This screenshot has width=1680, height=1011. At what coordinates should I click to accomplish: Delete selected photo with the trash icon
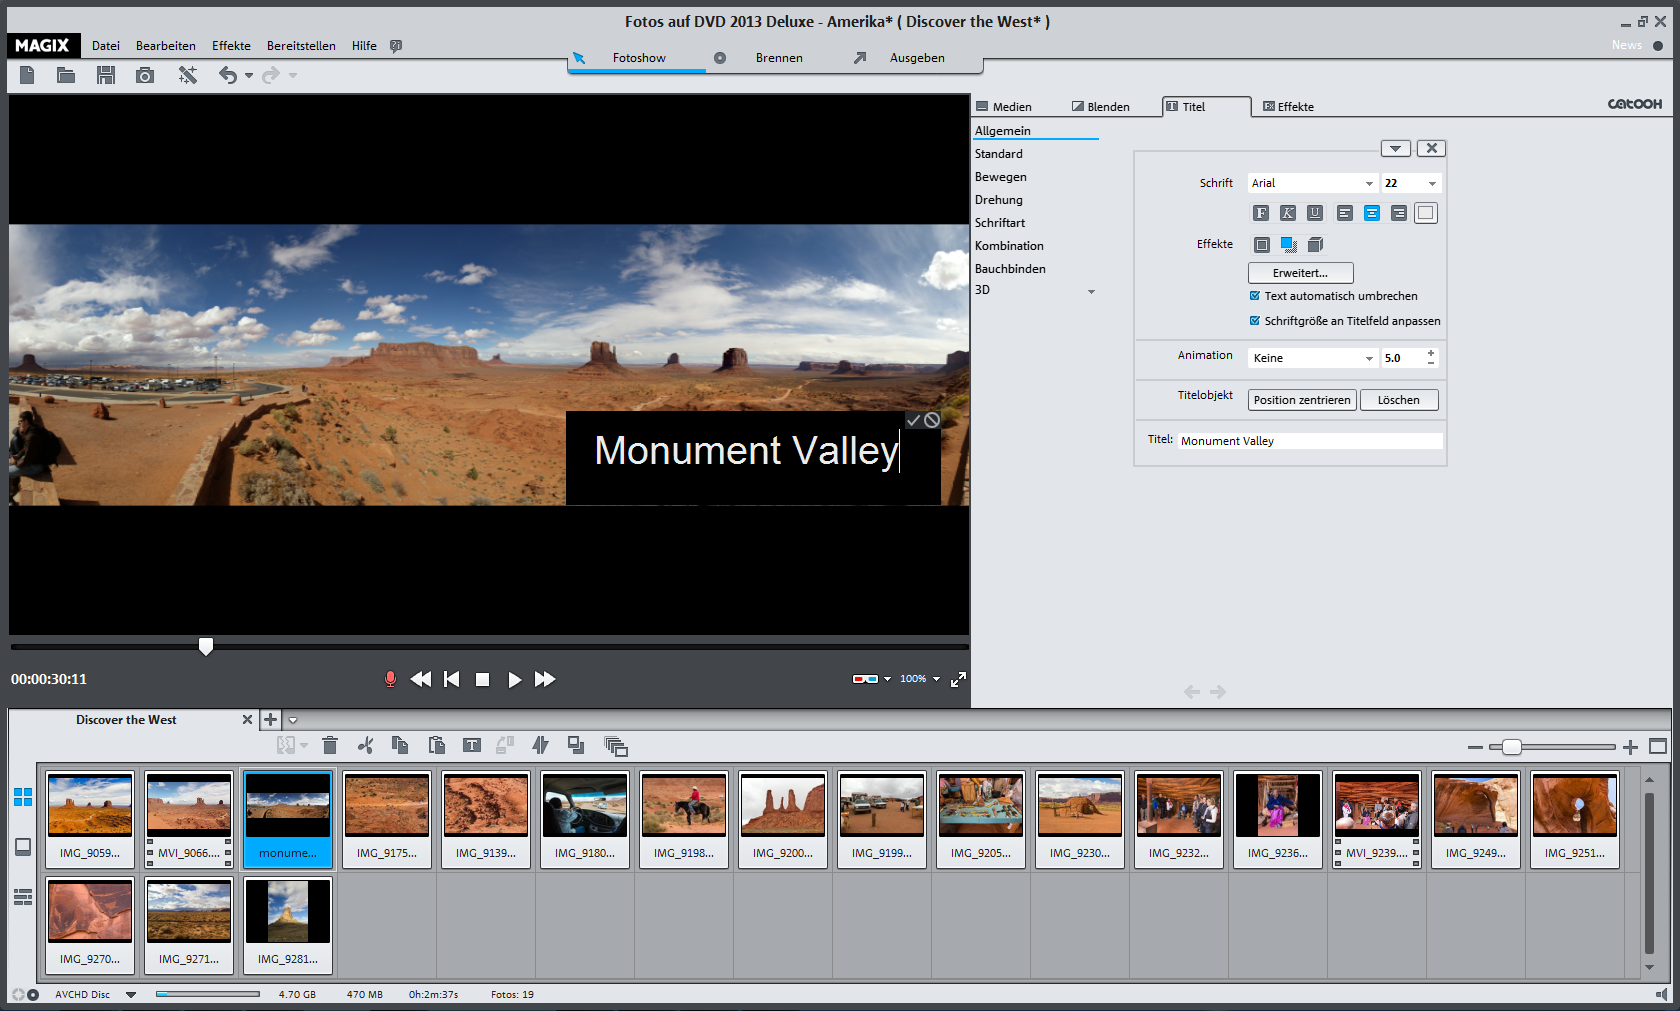click(330, 745)
